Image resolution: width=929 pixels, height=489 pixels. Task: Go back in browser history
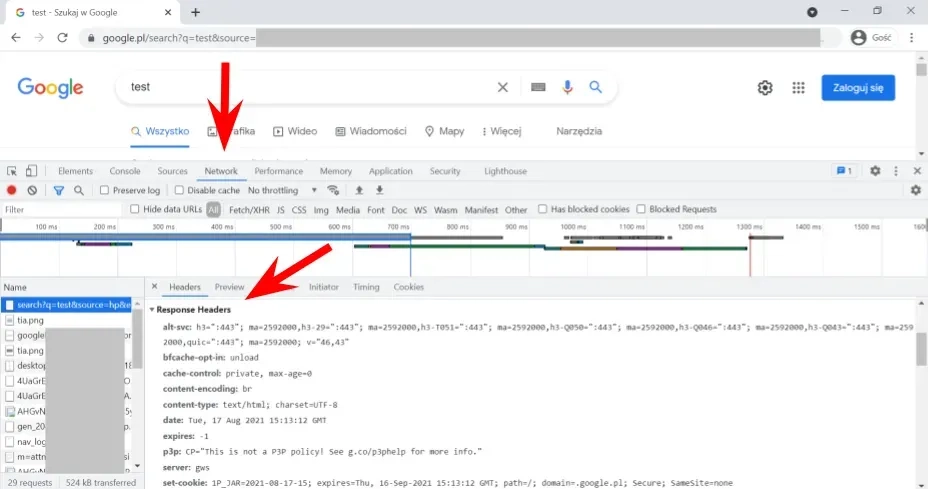(x=16, y=37)
